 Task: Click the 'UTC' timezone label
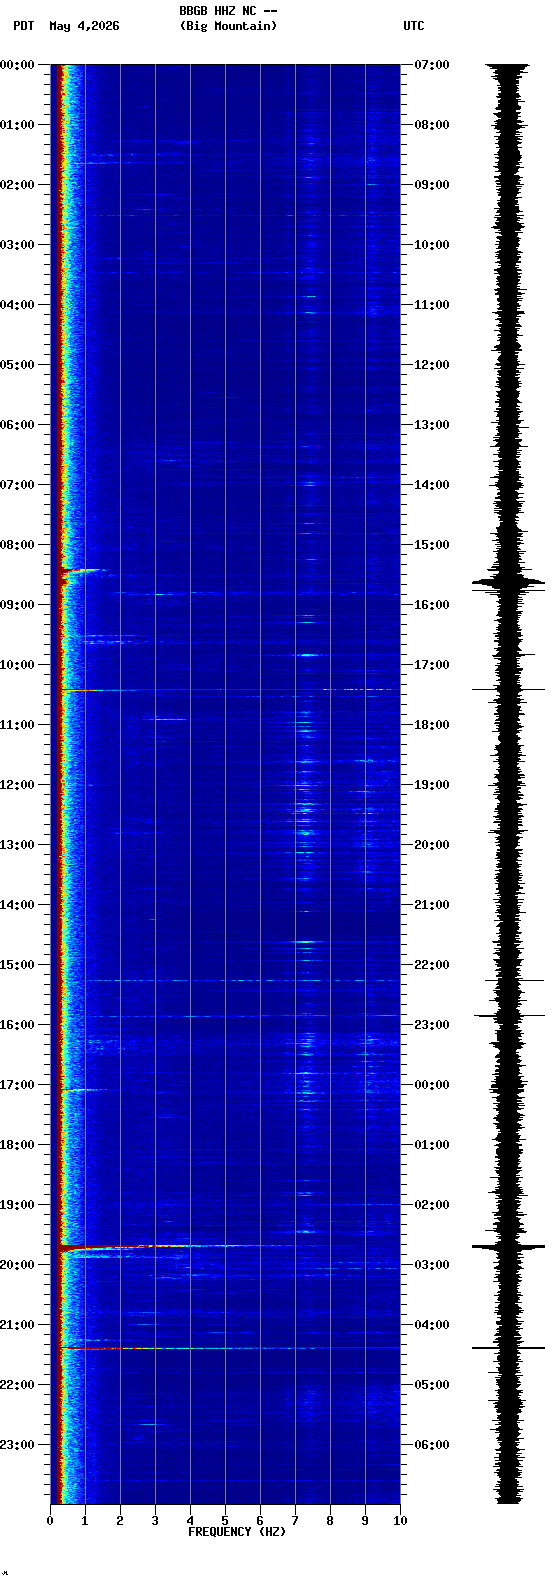(414, 26)
